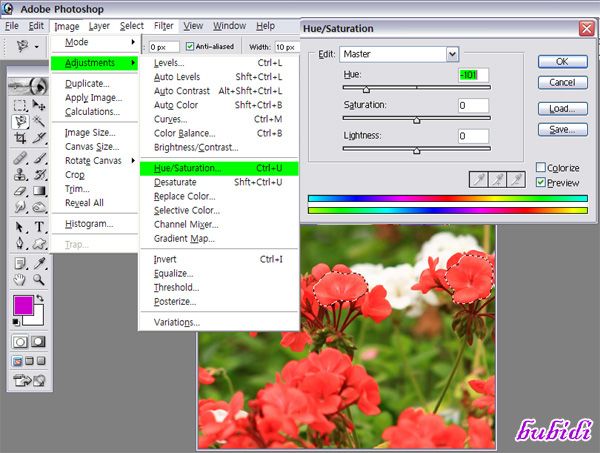This screenshot has height=453, width=600.
Task: Choose Variations menu item
Action: pos(219,323)
